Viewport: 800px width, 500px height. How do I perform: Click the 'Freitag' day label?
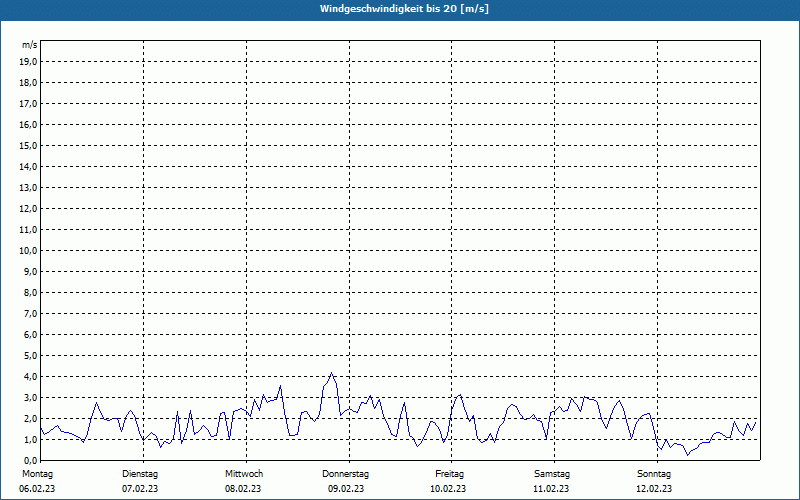[449, 474]
